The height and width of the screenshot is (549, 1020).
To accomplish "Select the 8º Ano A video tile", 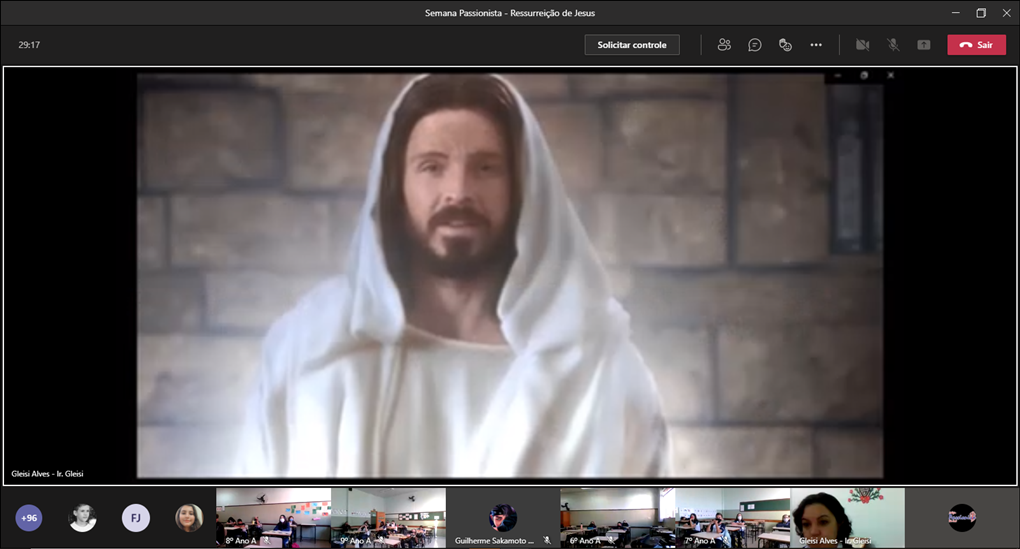I will click(x=273, y=518).
